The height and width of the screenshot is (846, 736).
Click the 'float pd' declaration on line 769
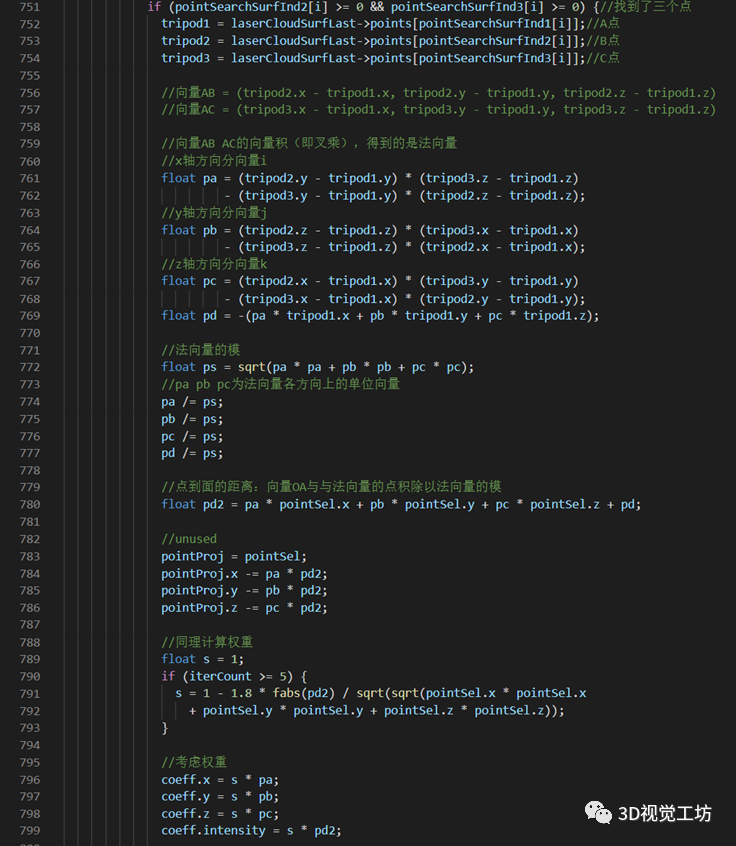pyautogui.click(x=189, y=316)
